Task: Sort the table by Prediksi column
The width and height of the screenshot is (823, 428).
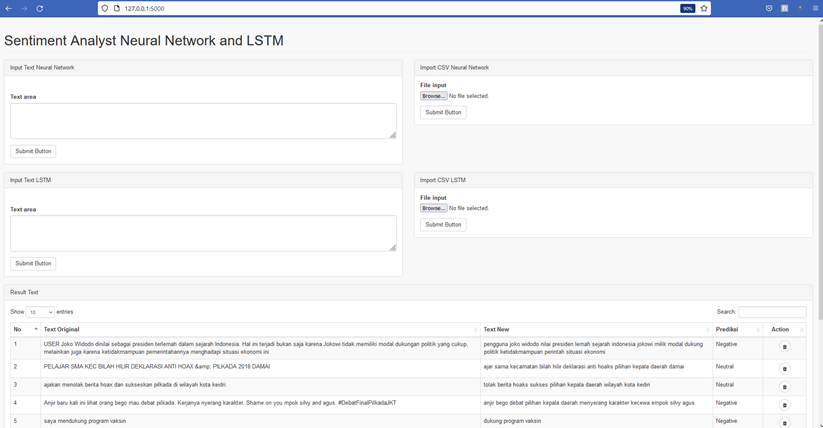Action: (737, 329)
